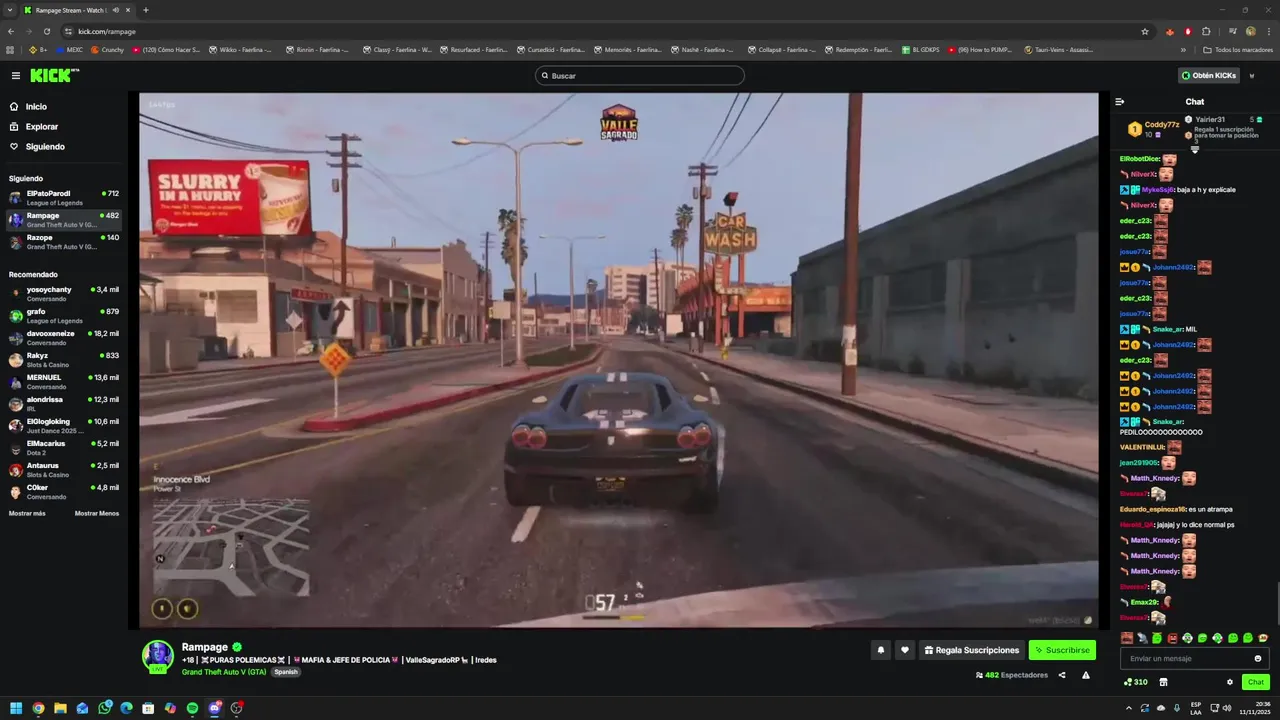Click the green Chat send button
Viewport: 1280px width, 720px height.
click(1256, 682)
